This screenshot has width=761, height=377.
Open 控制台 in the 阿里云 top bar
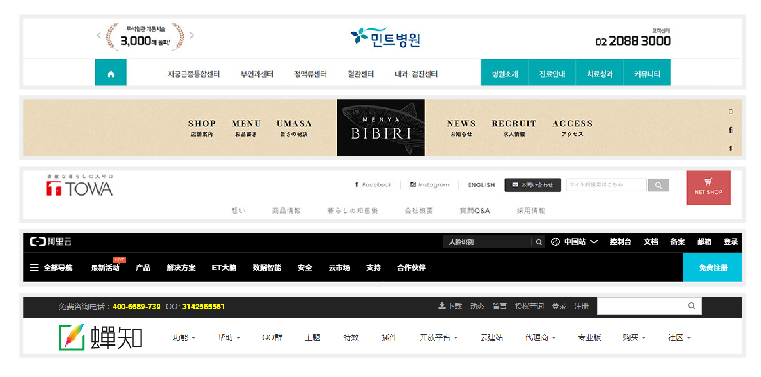621,242
